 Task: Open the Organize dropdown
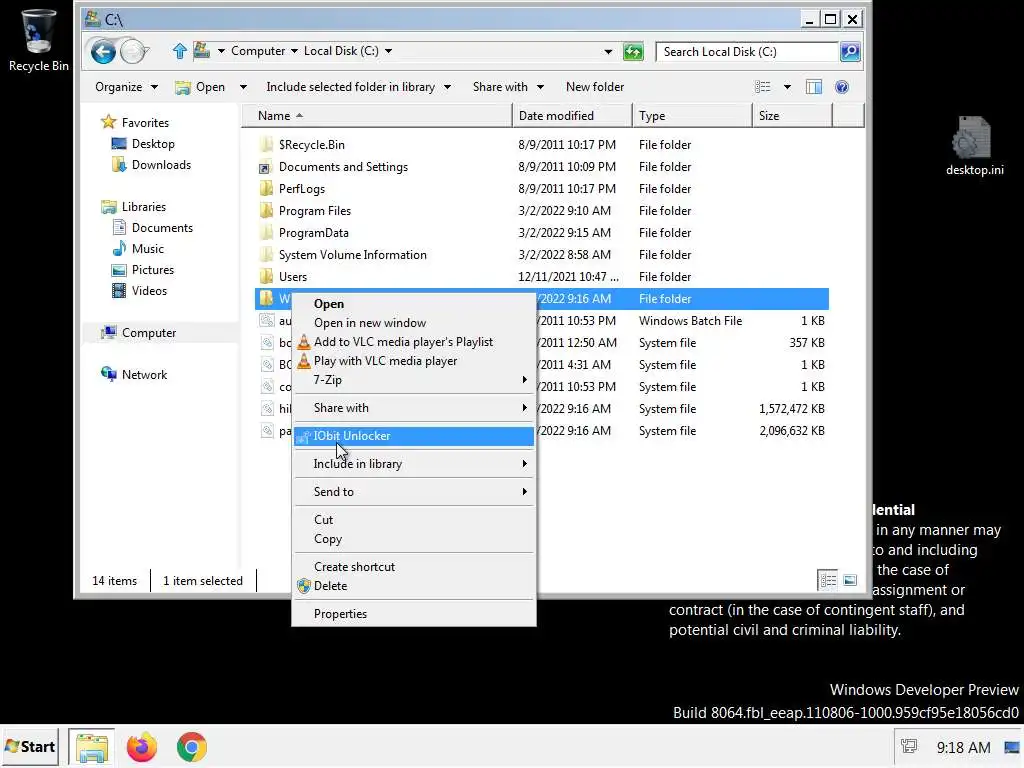point(126,87)
